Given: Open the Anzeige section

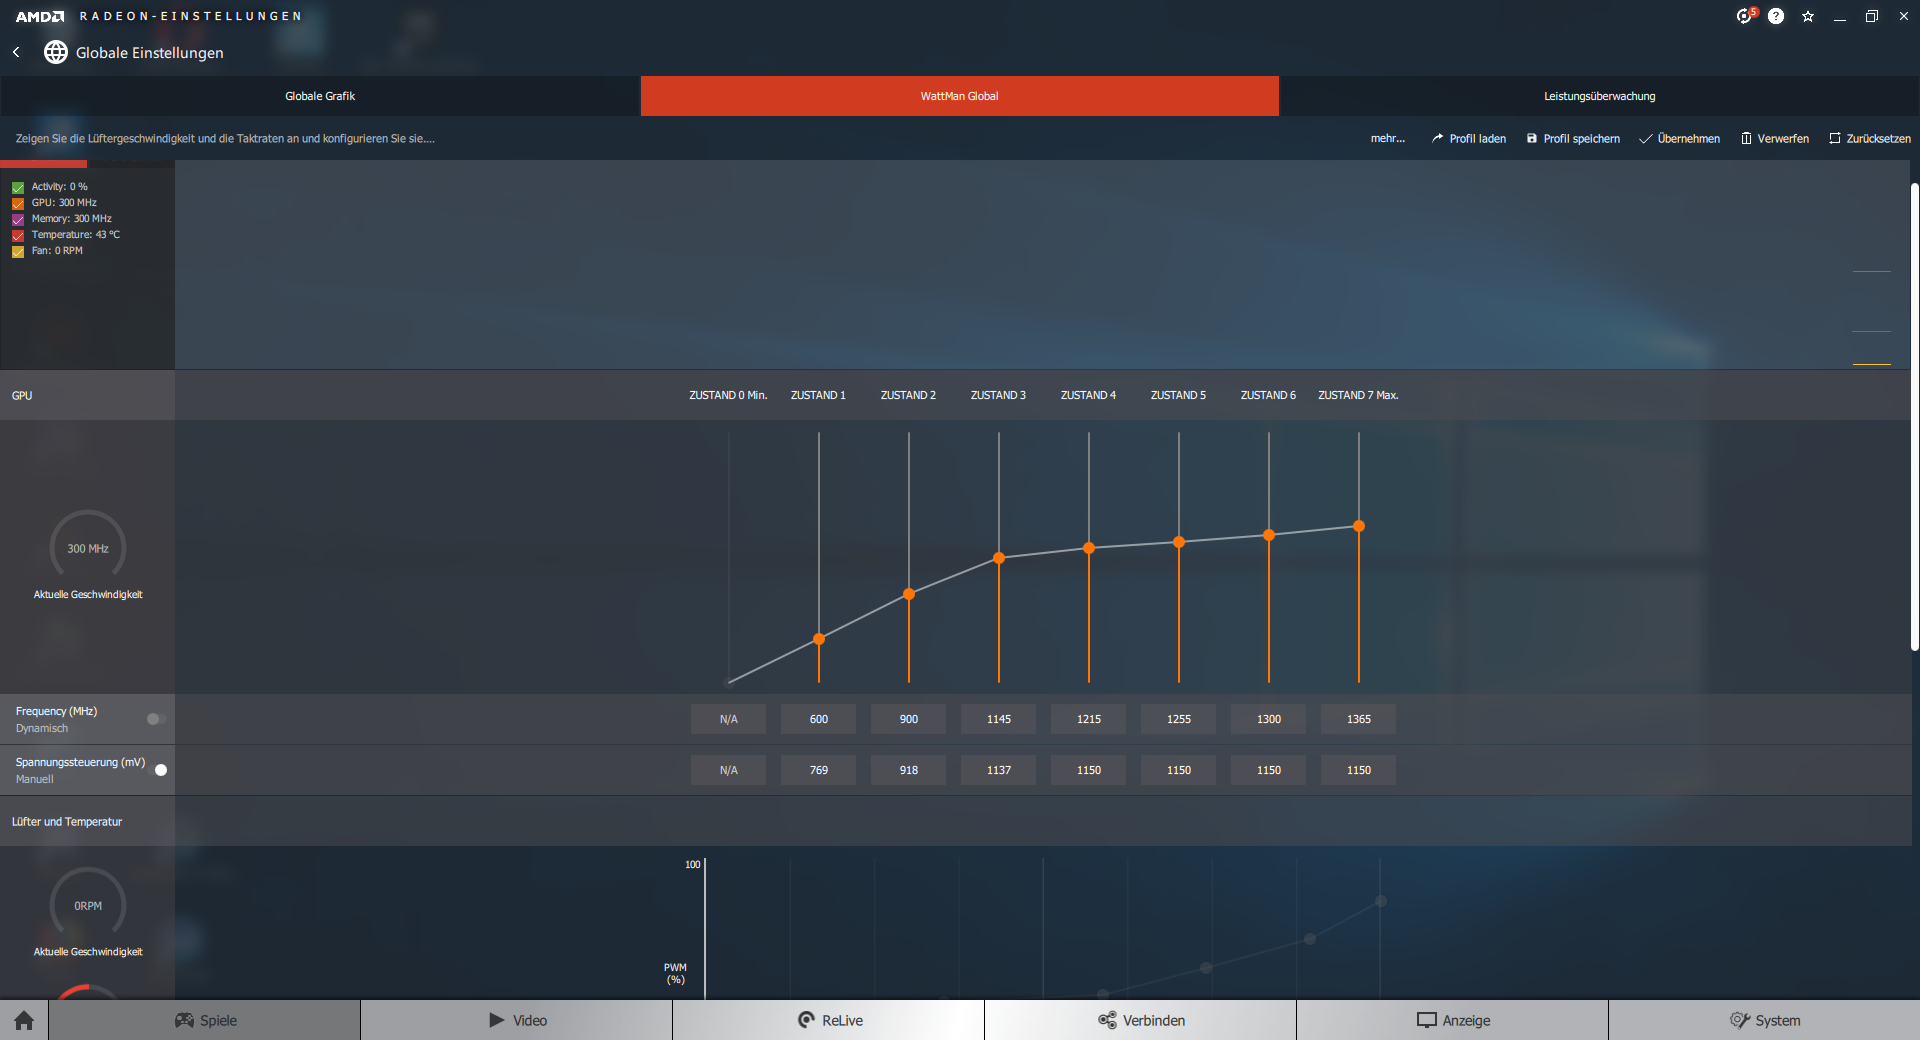Looking at the screenshot, I should click(x=1453, y=1020).
